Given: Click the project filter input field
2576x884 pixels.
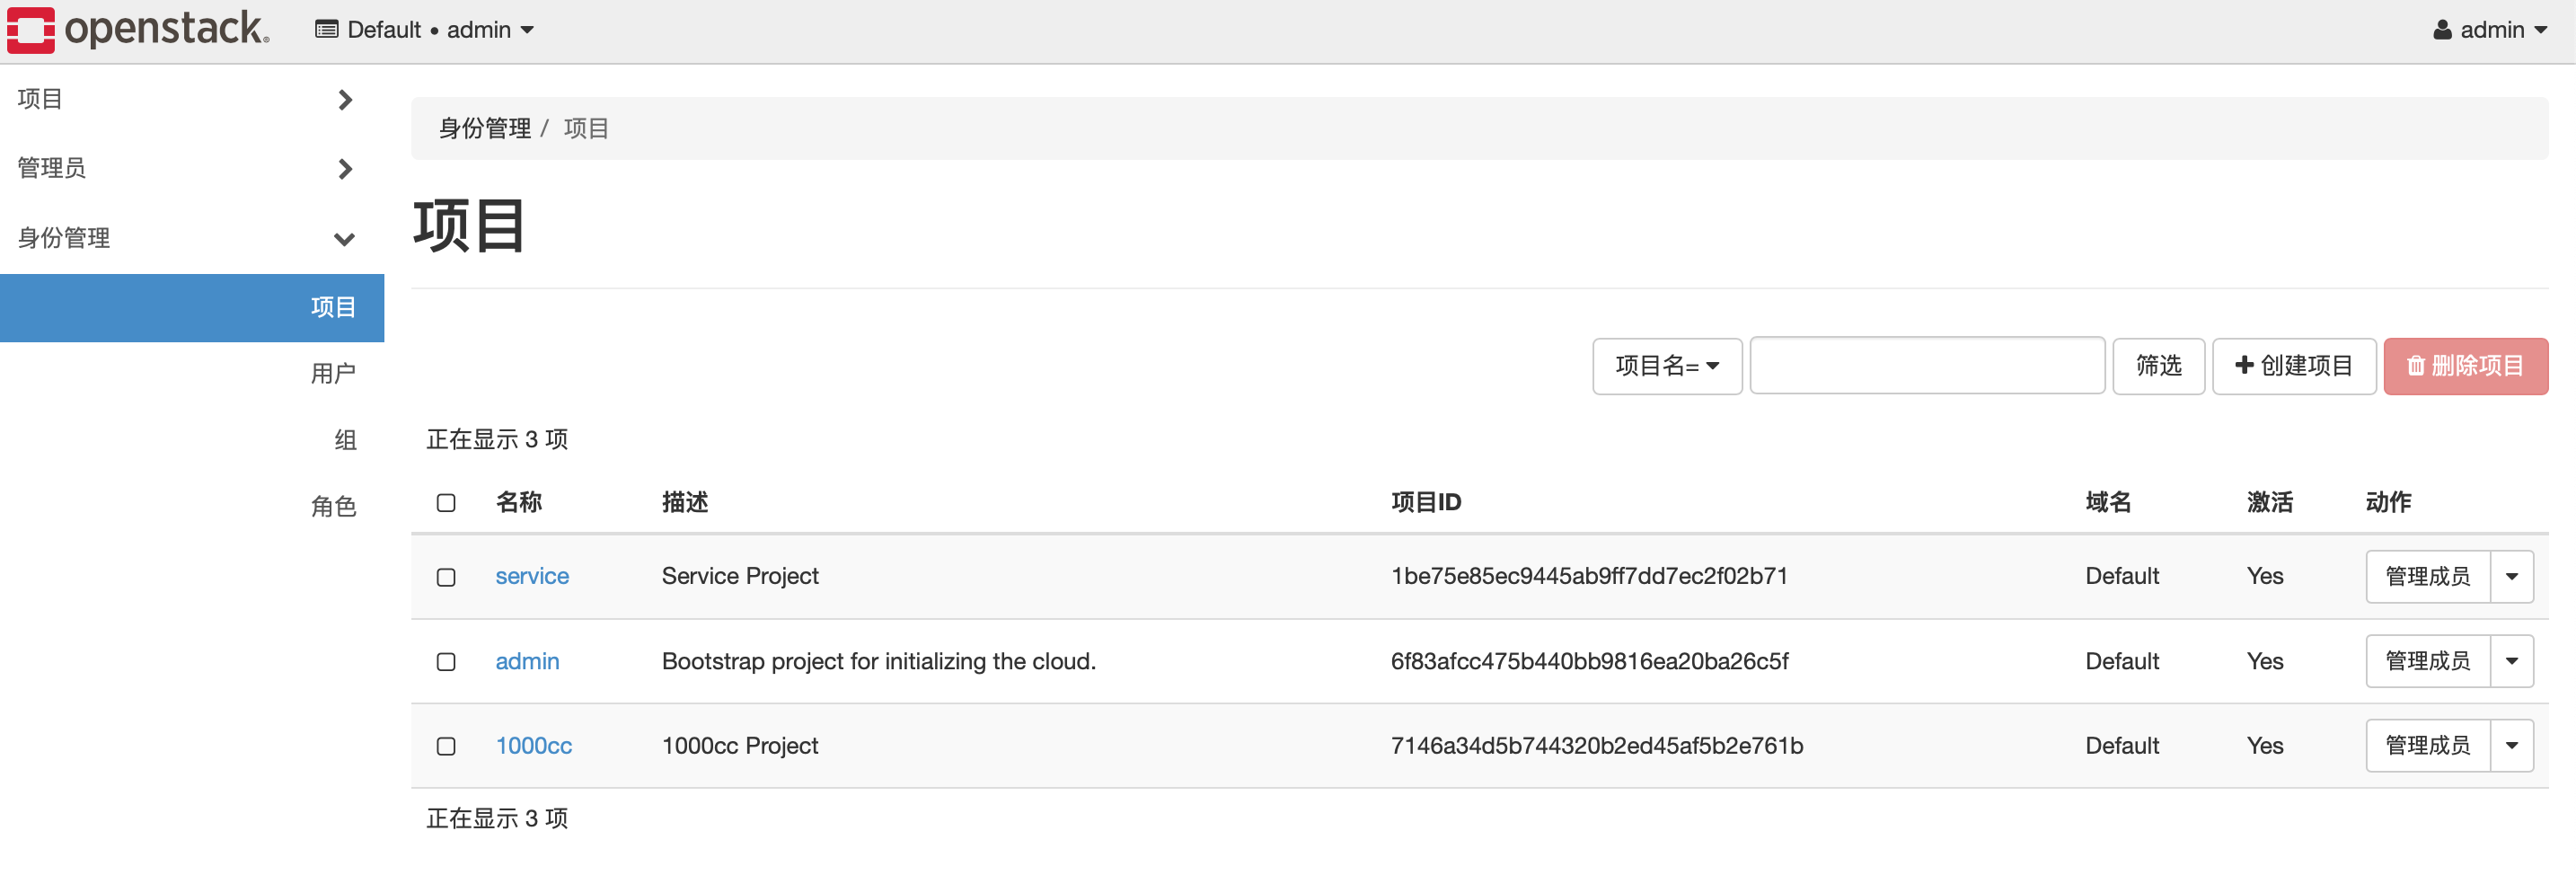Looking at the screenshot, I should [x=1925, y=366].
